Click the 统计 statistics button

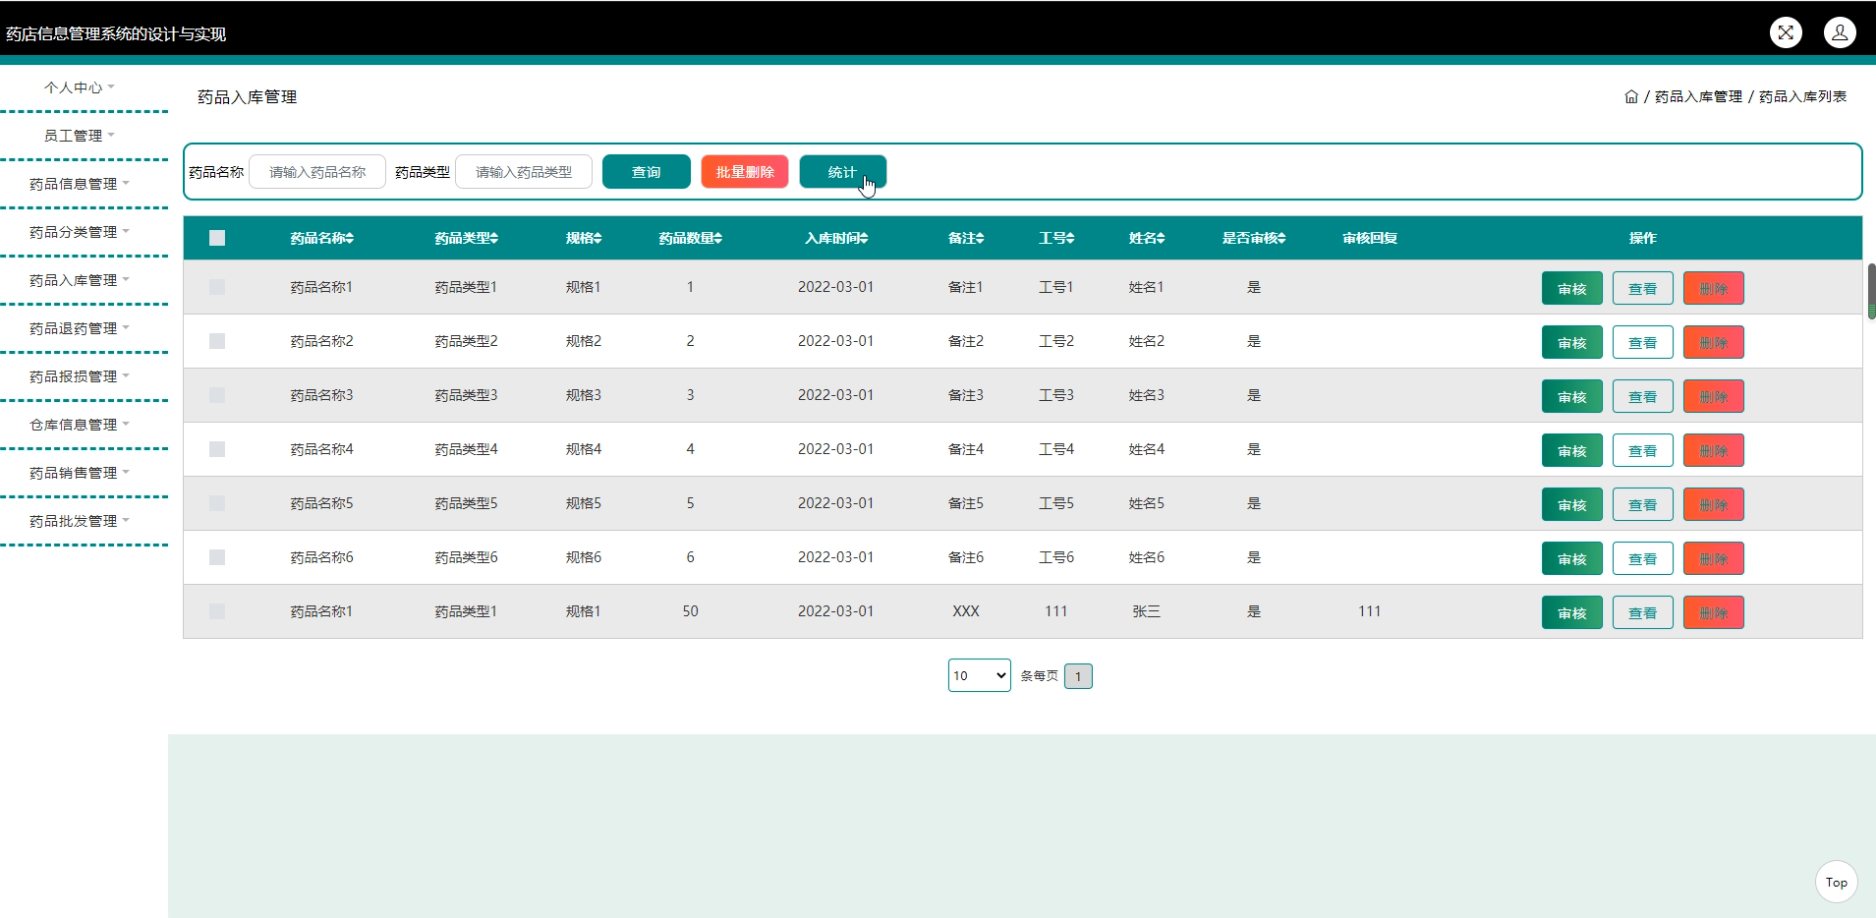(x=842, y=172)
